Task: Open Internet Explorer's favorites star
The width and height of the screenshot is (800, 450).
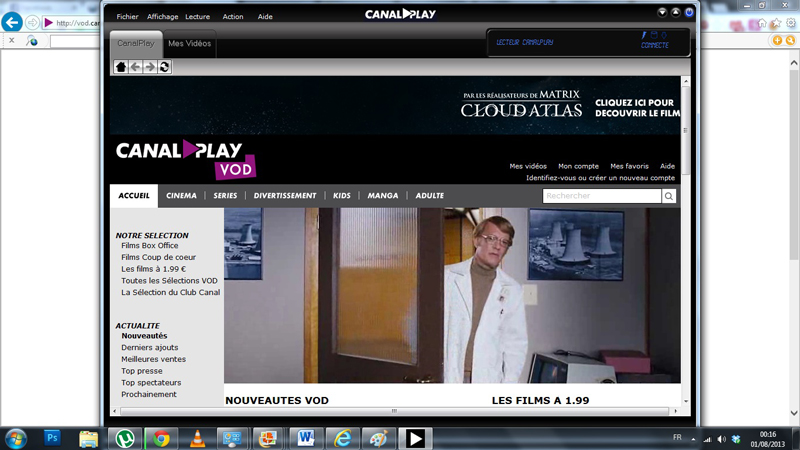Action: pos(776,23)
